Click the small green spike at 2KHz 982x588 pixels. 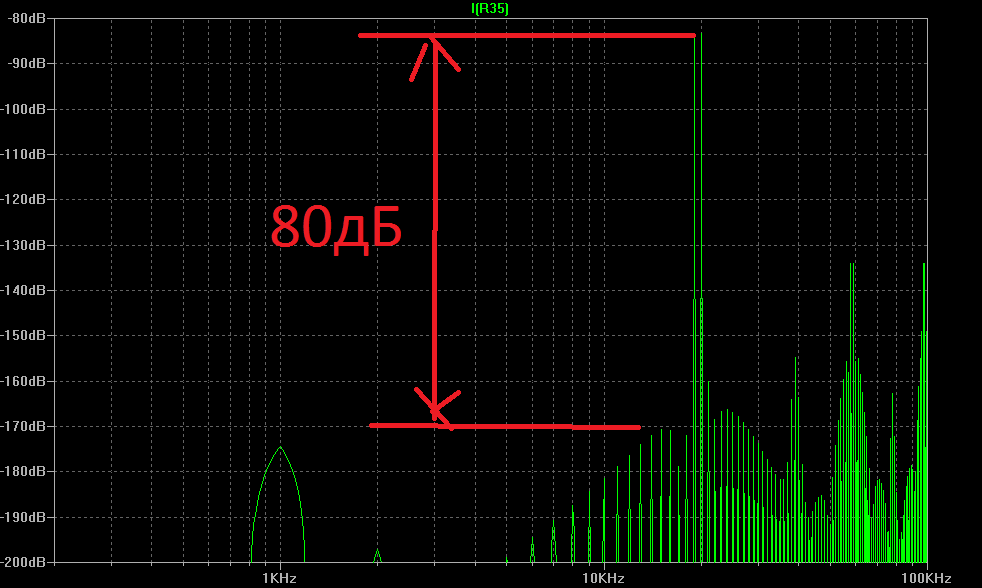click(x=377, y=556)
